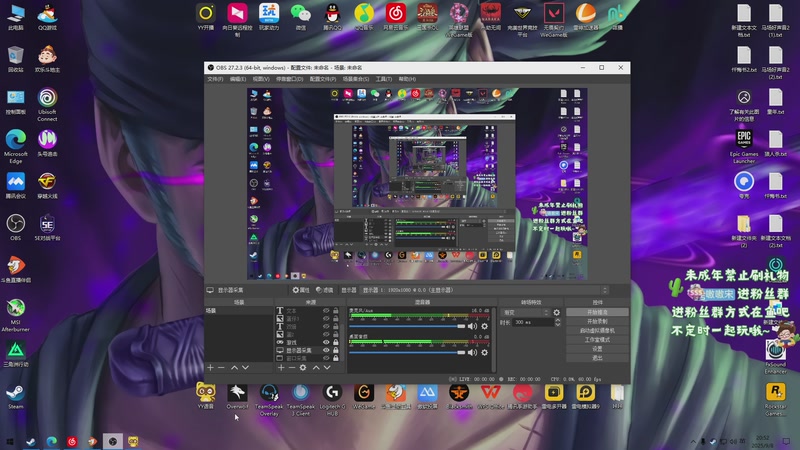This screenshot has height=450, width=800.
Task: Open source properties gear in sources panel
Action: [303, 367]
